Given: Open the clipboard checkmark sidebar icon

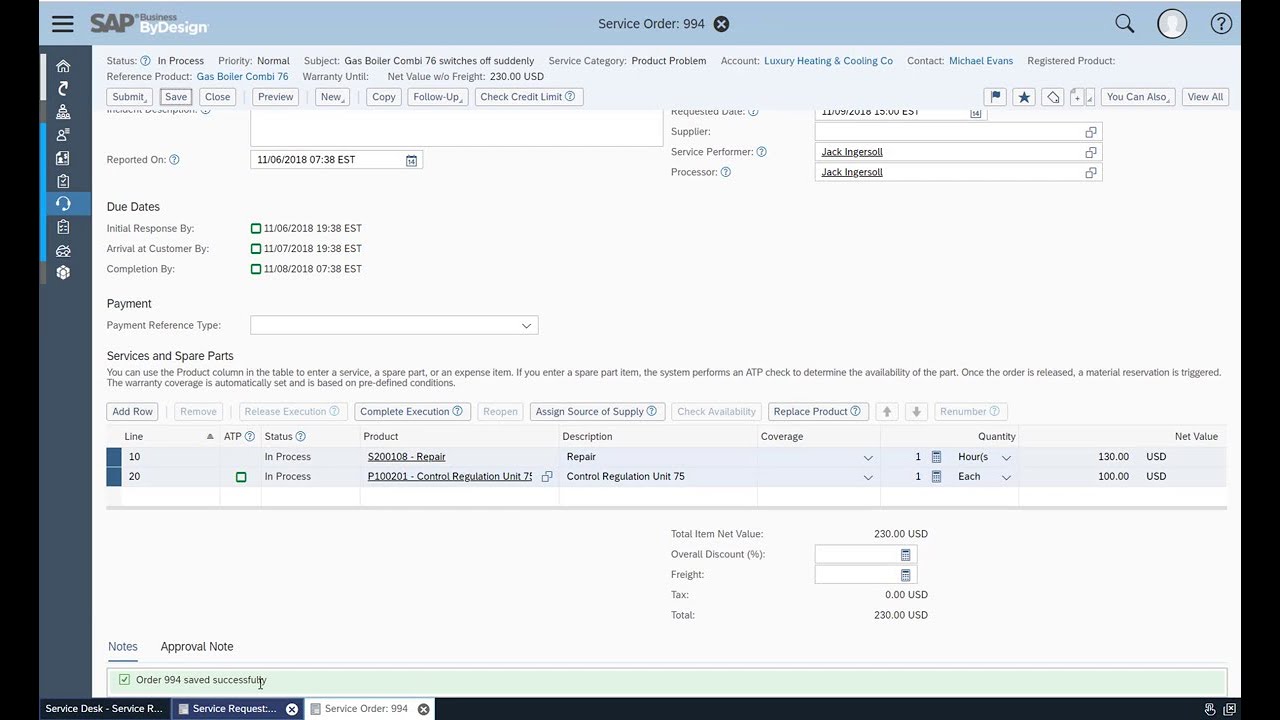Looking at the screenshot, I should 63,181.
